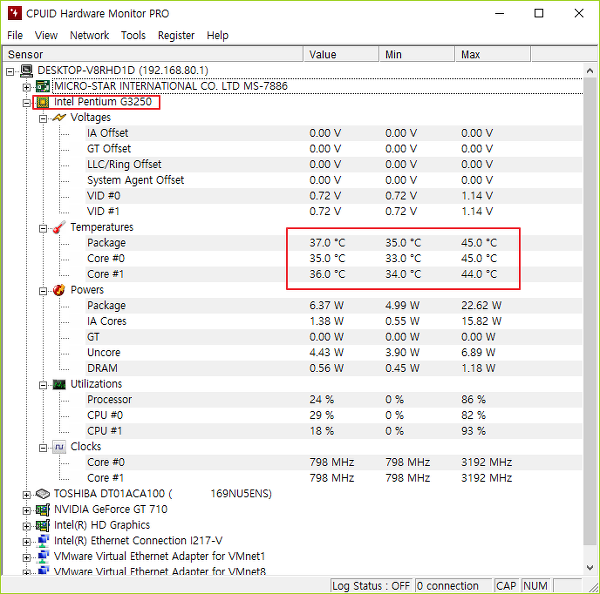Collapse the Powers section

[x=43, y=291]
